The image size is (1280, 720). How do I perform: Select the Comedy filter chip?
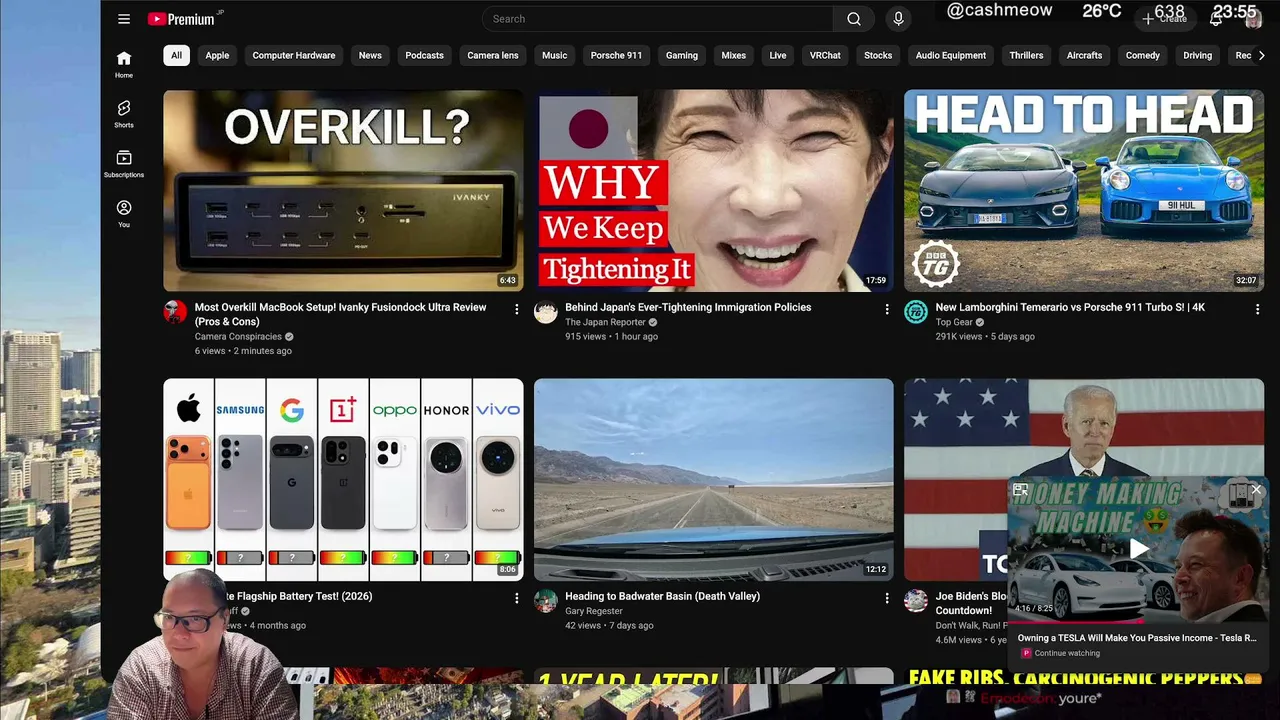pos(1143,56)
